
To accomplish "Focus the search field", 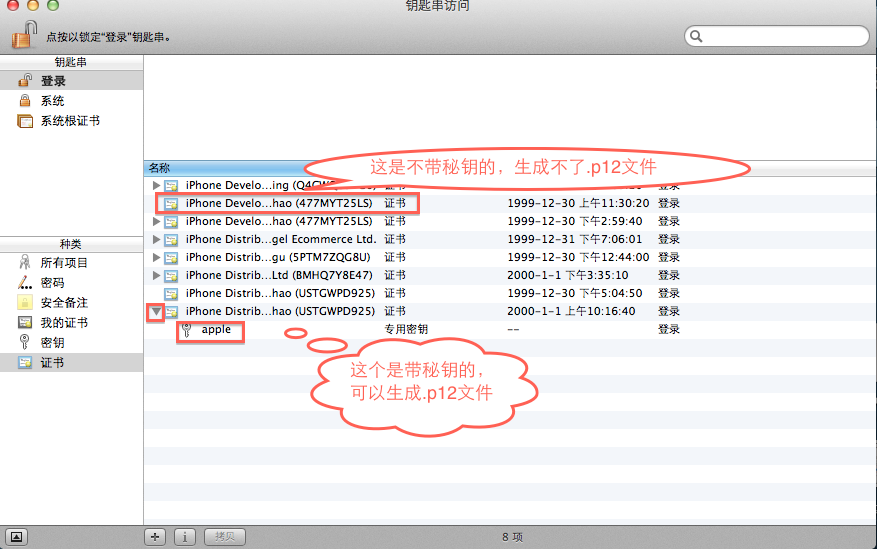I will [x=776, y=36].
